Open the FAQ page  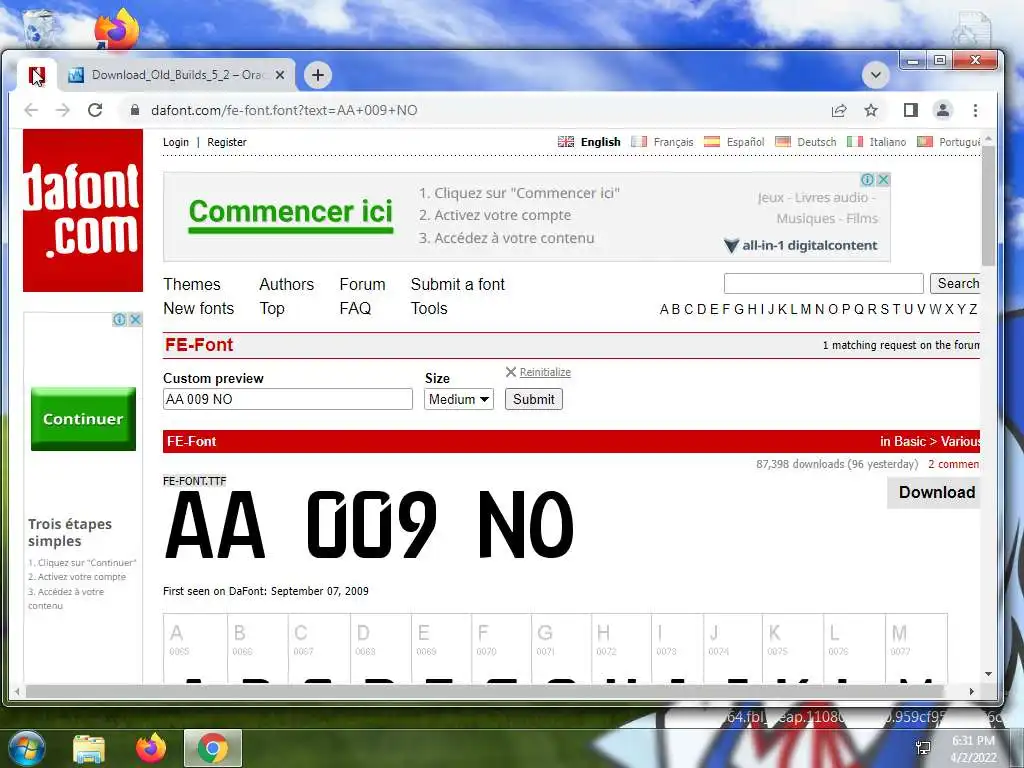pyautogui.click(x=355, y=308)
